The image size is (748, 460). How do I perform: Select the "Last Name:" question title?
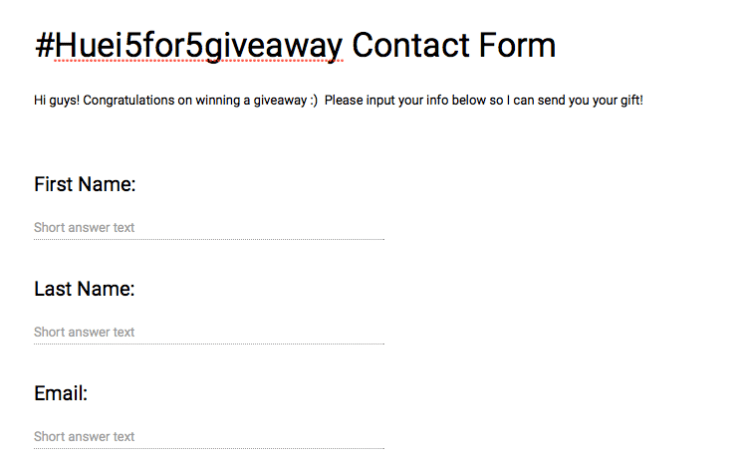84,290
